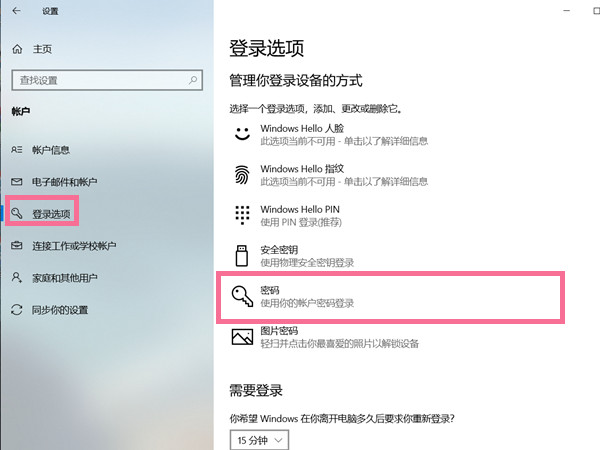The width and height of the screenshot is (600, 450).
Task: Go to 主页 via the home icon
Action: pos(16,48)
